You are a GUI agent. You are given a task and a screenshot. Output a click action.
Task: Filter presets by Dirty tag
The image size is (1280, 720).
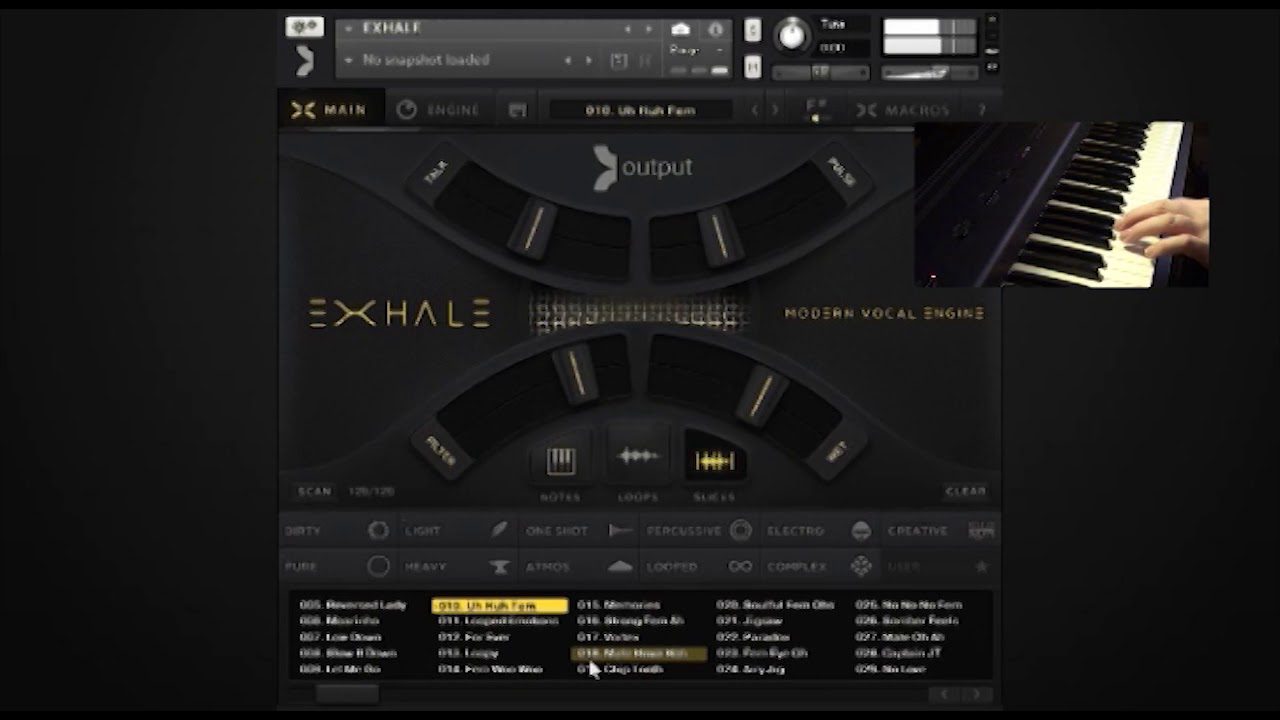click(x=338, y=531)
